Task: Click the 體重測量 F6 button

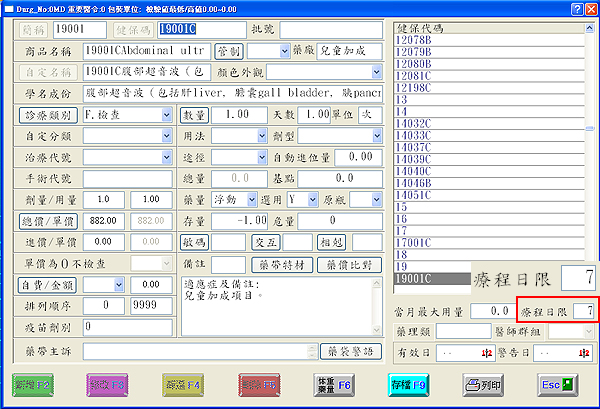Action: [330, 384]
